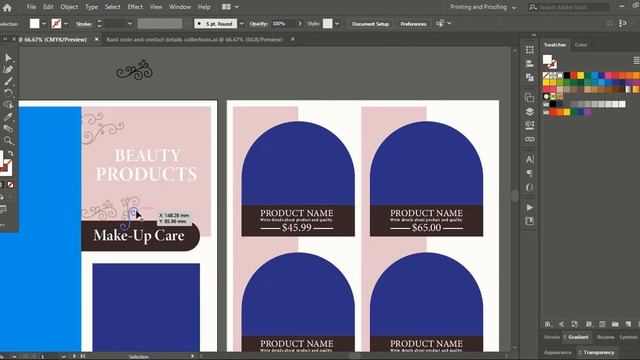This screenshot has width=640, height=360.
Task: Open the stroke color dropdown
Action: (66, 24)
